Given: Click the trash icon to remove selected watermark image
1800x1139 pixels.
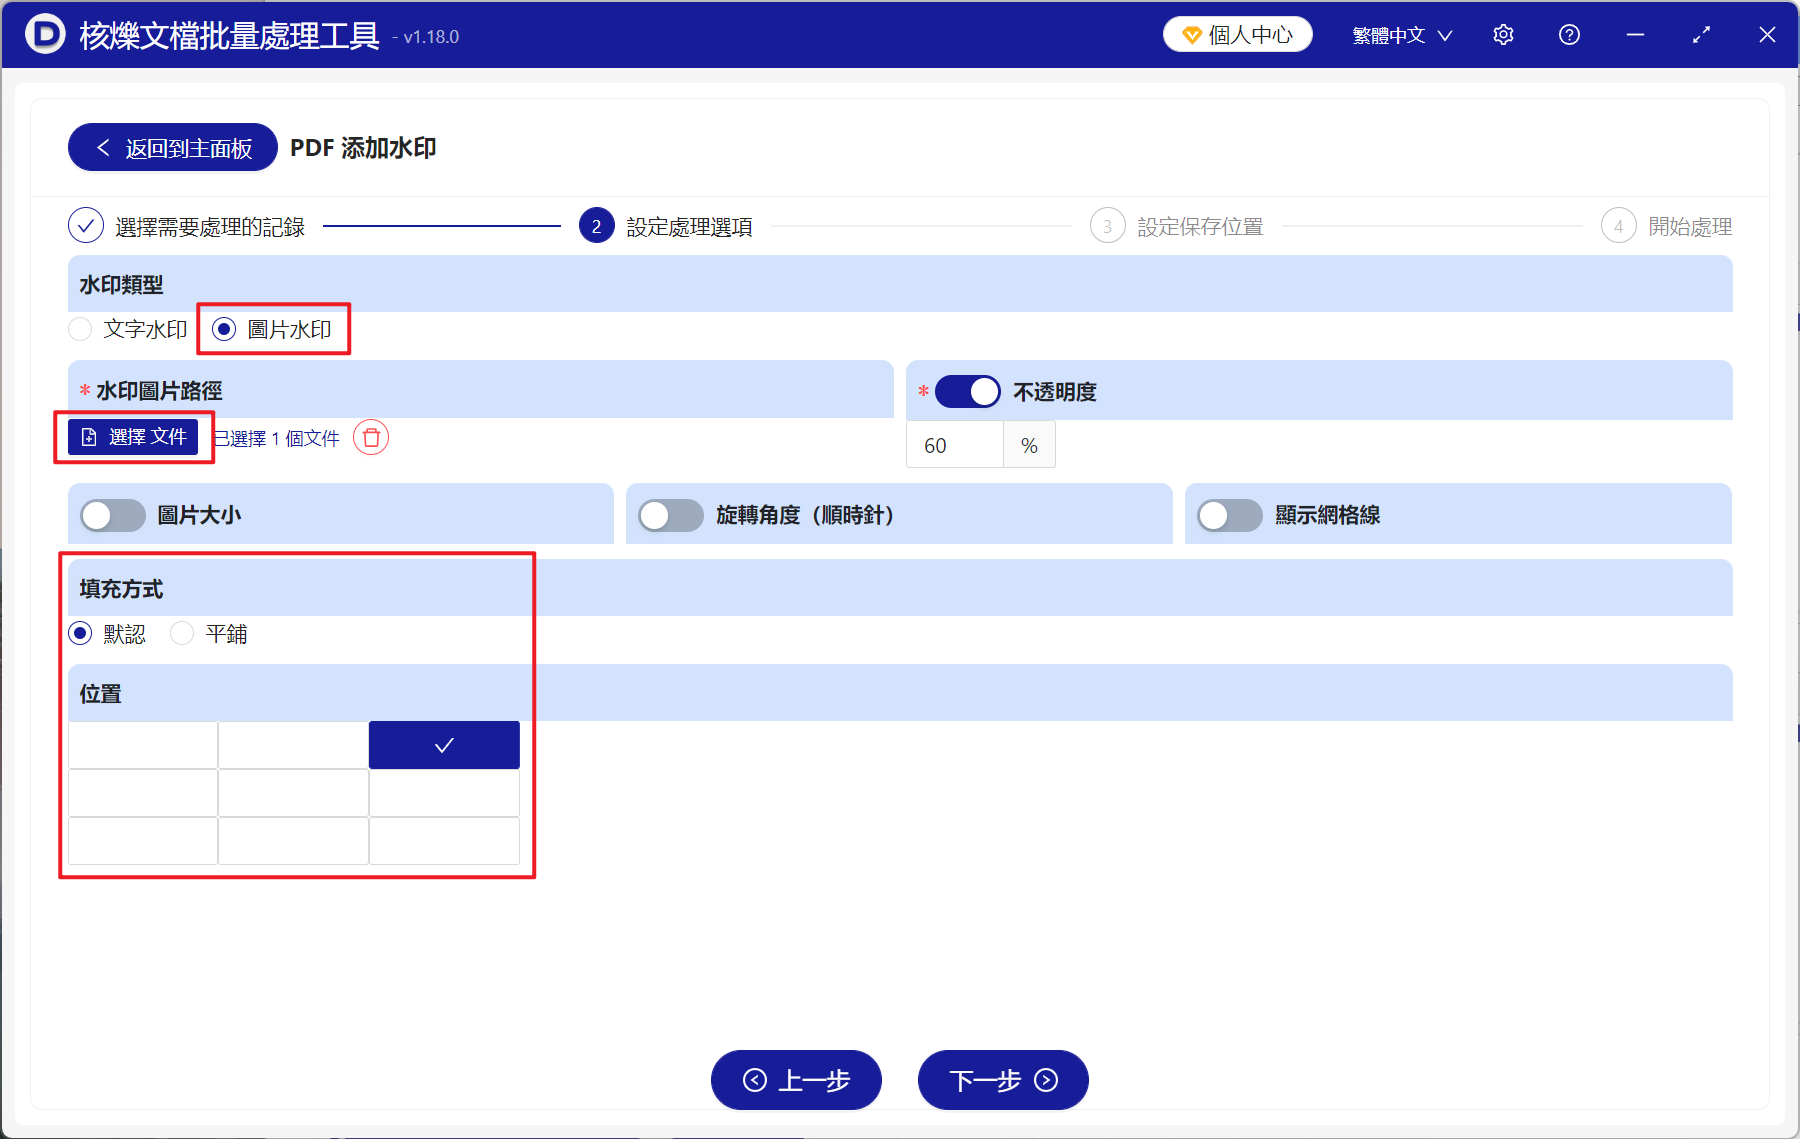Looking at the screenshot, I should click(x=370, y=438).
